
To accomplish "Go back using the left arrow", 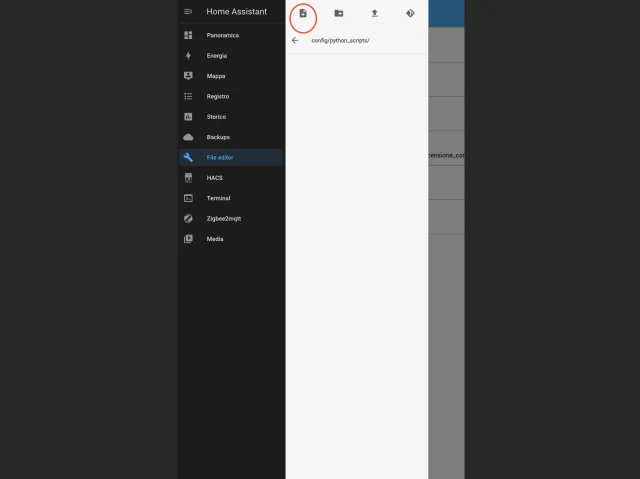I will (x=295, y=40).
